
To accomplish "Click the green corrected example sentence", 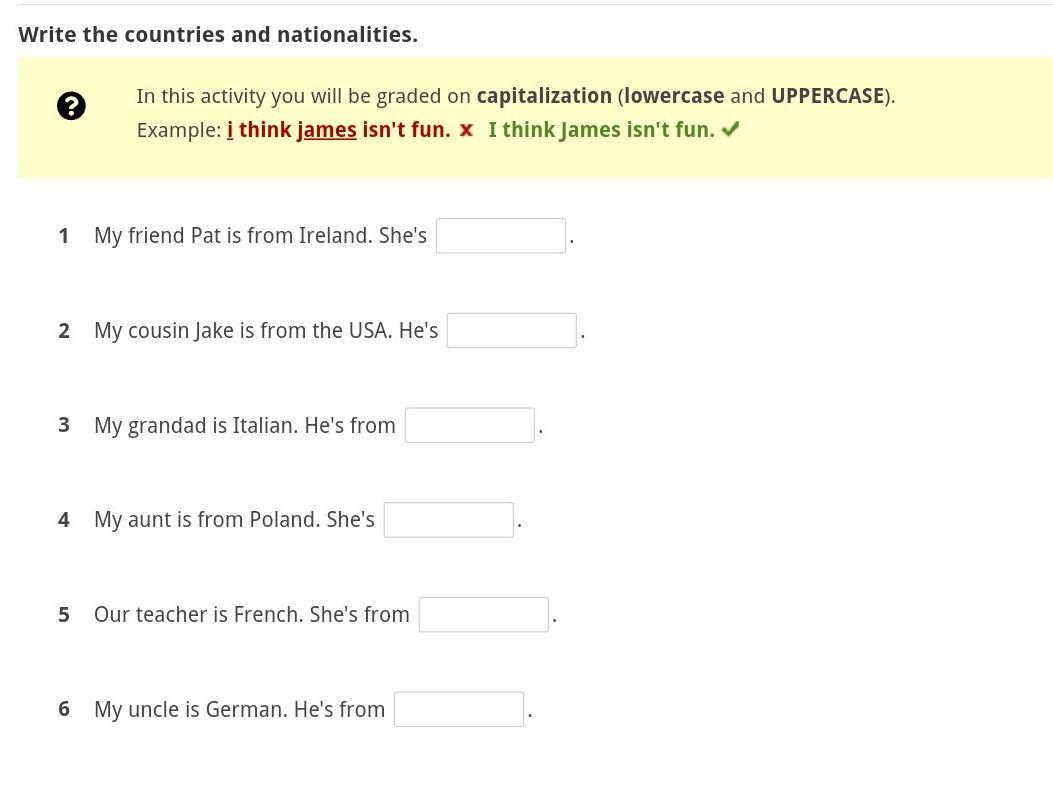I will pyautogui.click(x=601, y=130).
